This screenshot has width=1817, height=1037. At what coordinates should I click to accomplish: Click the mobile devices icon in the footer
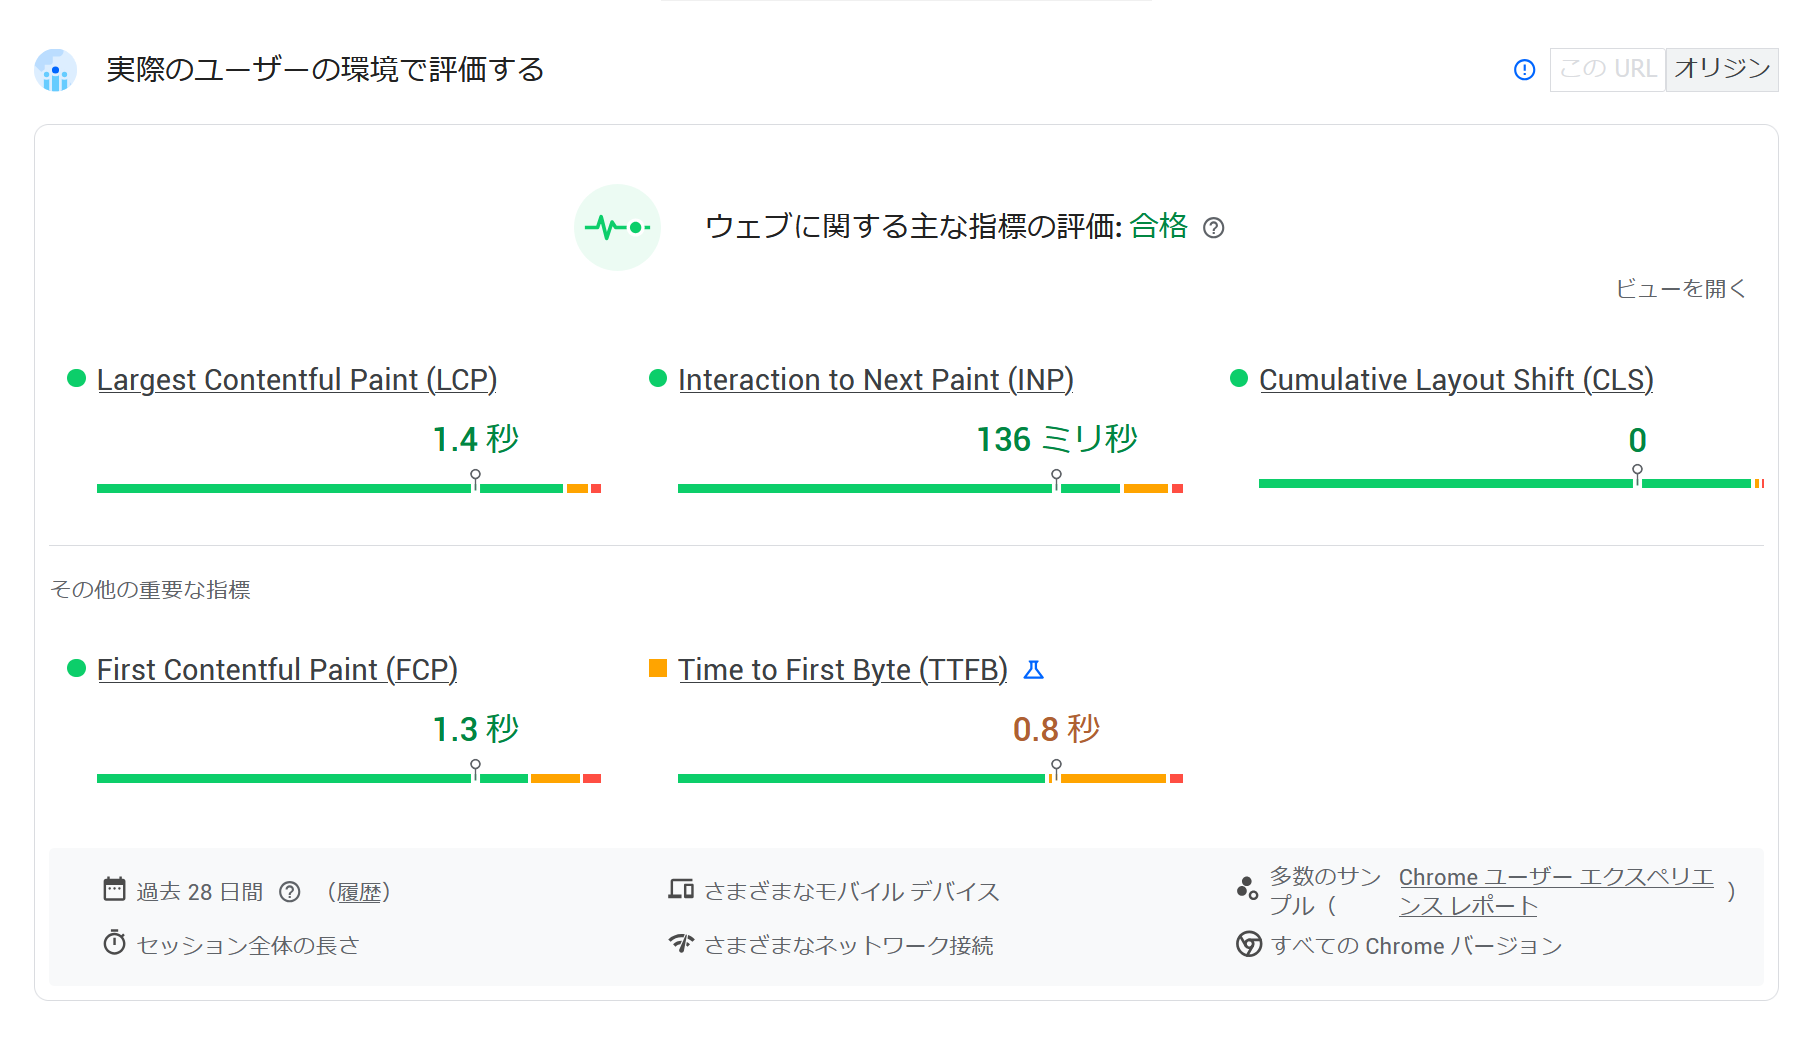[x=681, y=889]
